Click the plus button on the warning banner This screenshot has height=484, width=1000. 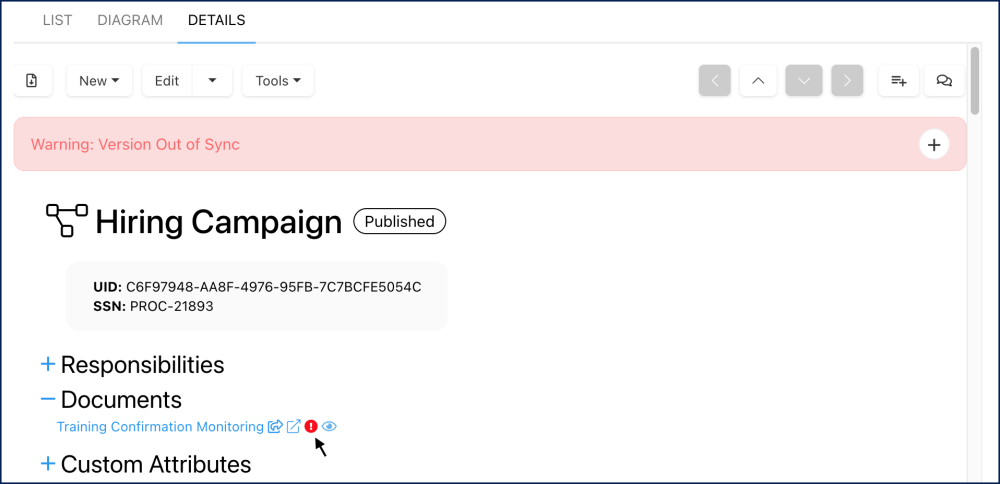coord(933,145)
